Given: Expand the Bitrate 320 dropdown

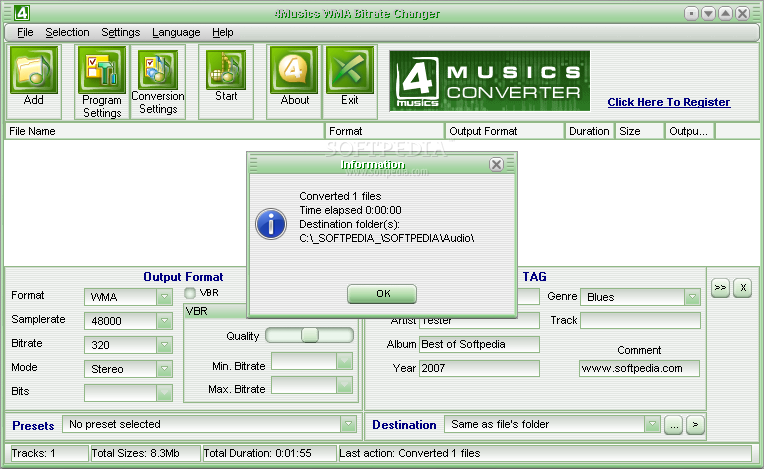Looking at the screenshot, I should pyautogui.click(x=164, y=345).
